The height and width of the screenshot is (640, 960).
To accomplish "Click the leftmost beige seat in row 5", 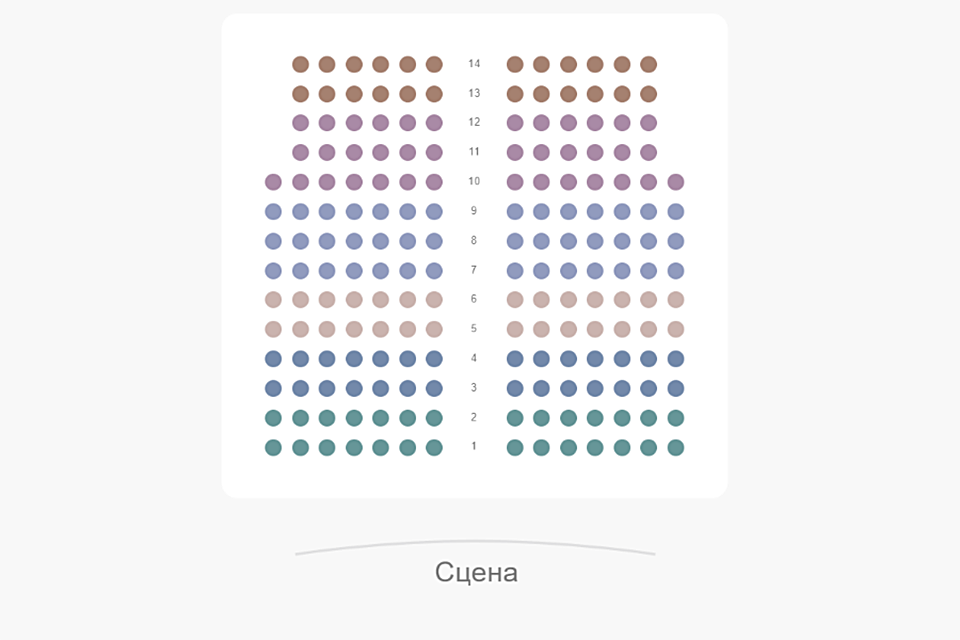I will pos(273,329).
